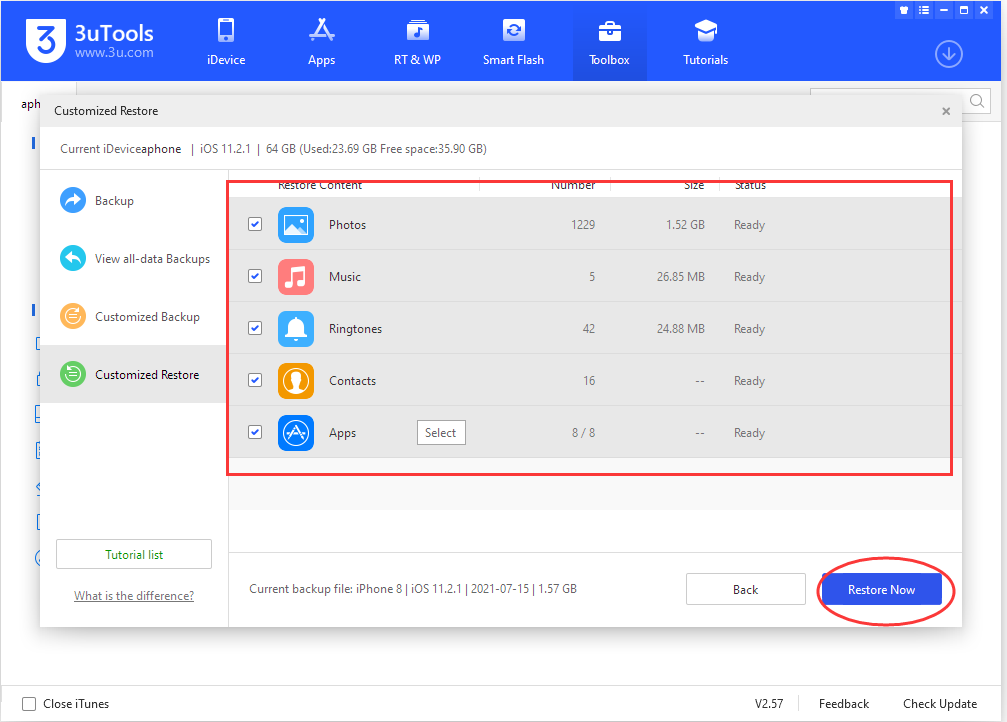Open the RT & WP section
This screenshot has width=1007, height=722.
point(417,40)
